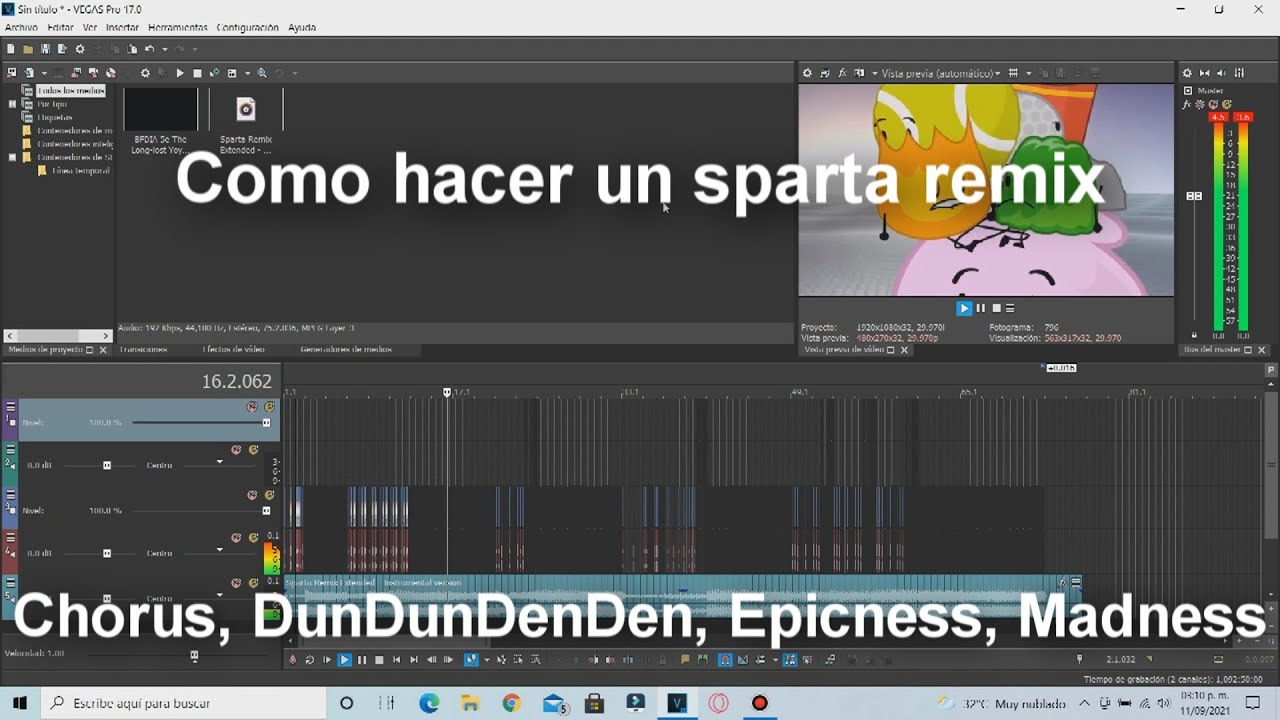Click Pause in the timeline transport bar
This screenshot has width=1280, height=720.
pyautogui.click(x=362, y=660)
